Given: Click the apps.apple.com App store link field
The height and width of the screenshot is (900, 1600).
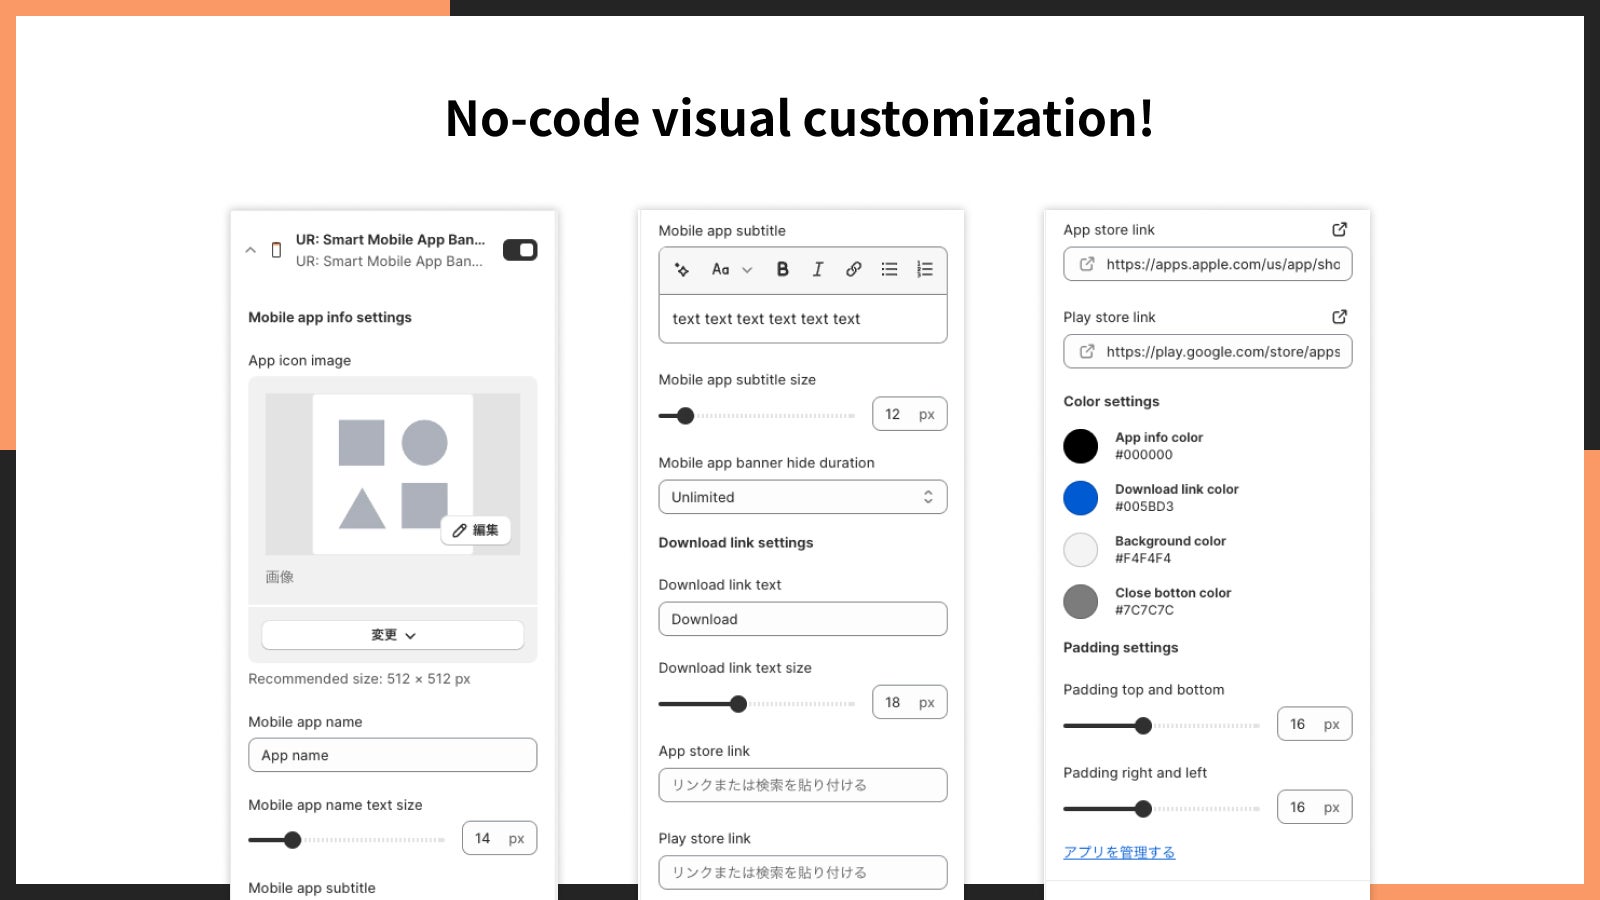Looking at the screenshot, I should [1208, 264].
